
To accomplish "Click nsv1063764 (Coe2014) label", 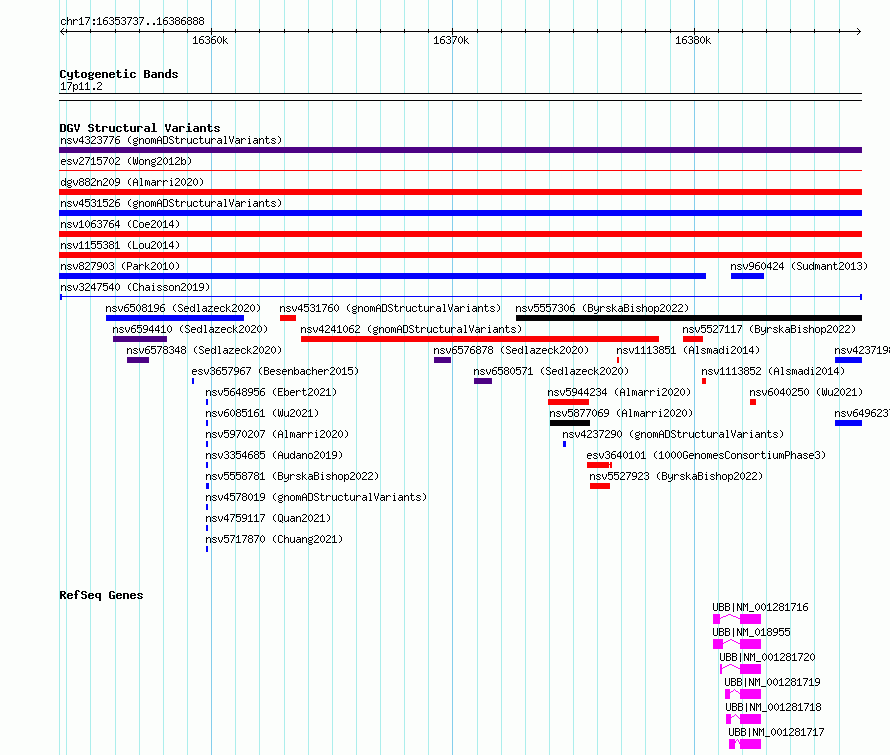I will click(x=120, y=224).
